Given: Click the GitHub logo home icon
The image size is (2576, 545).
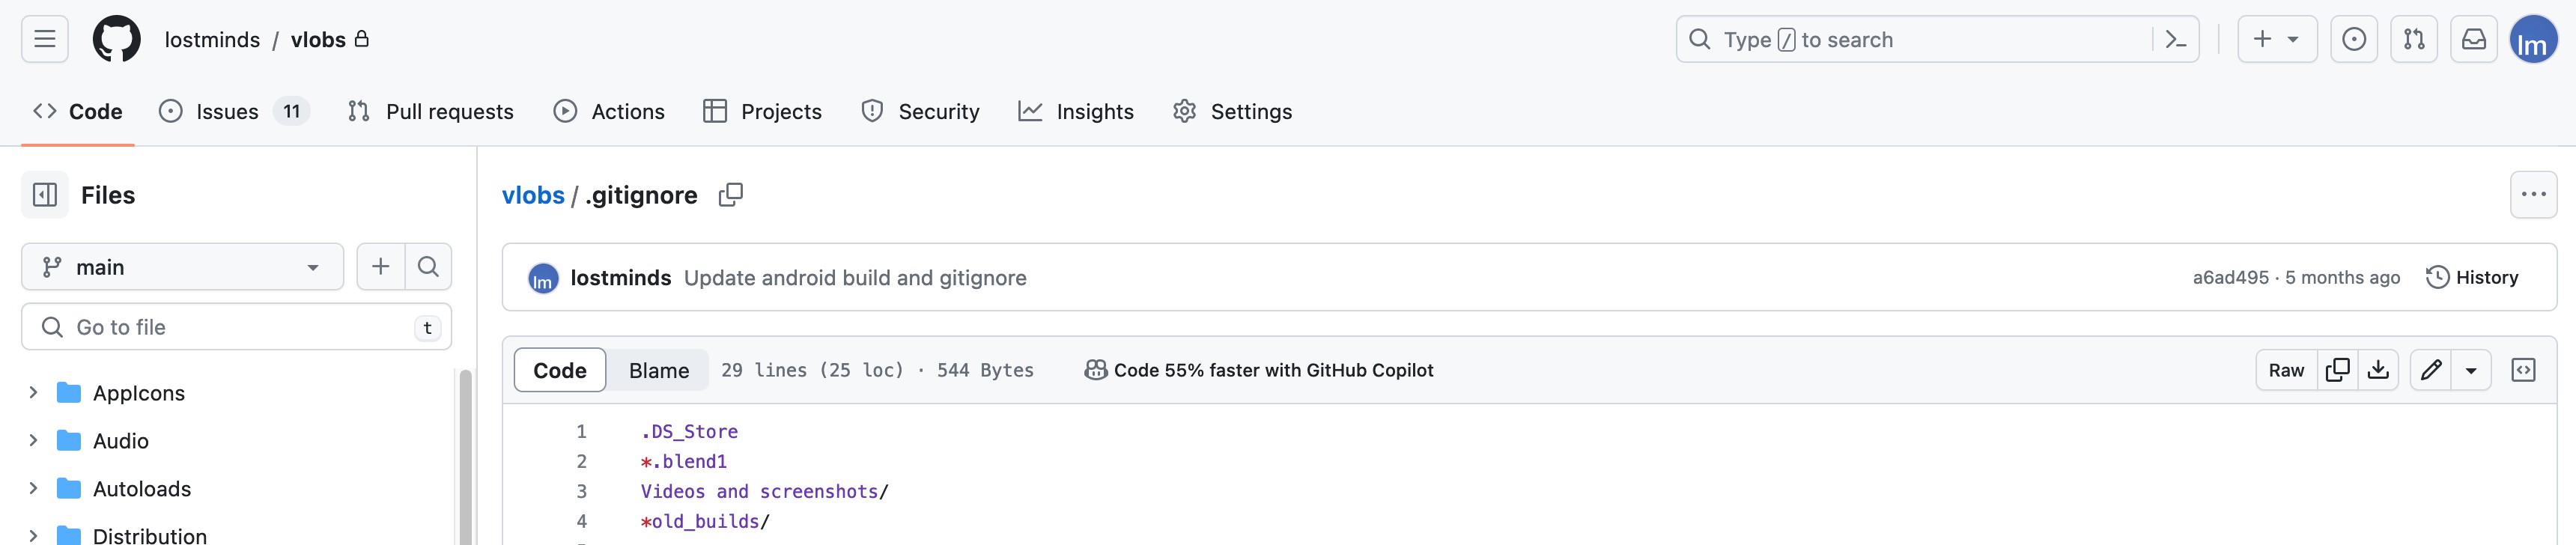Looking at the screenshot, I should click(x=117, y=39).
